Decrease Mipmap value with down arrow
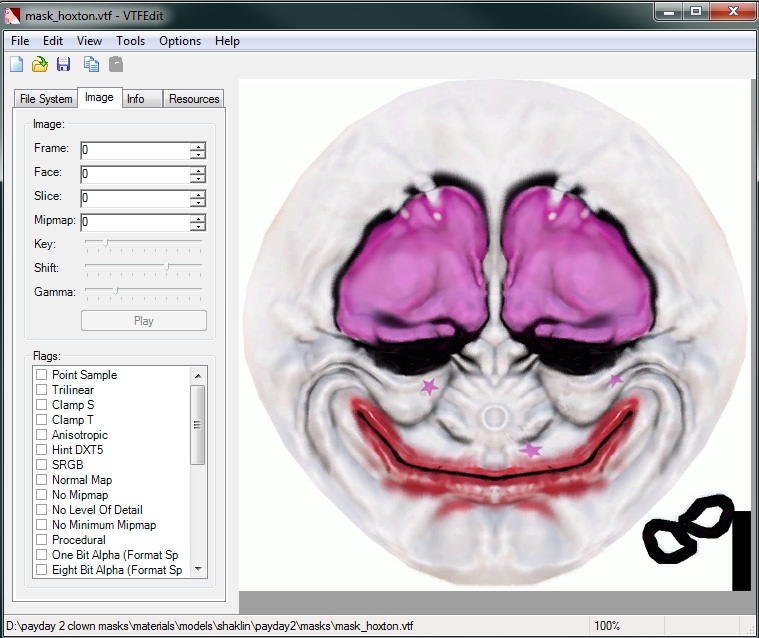Viewport: 759px width, 638px height. click(197, 227)
